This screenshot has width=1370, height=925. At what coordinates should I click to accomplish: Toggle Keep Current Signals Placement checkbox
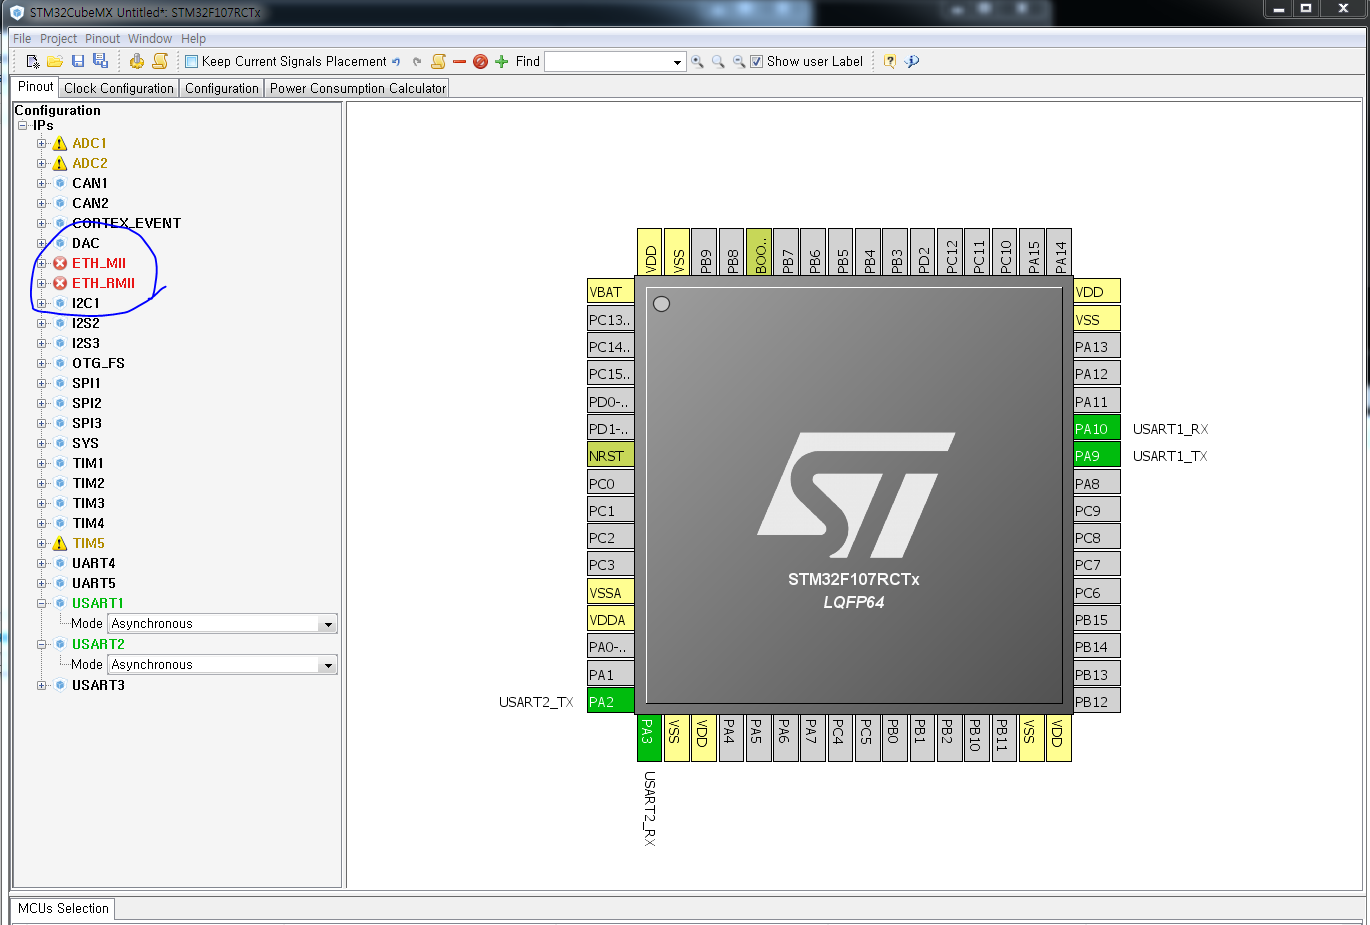(x=191, y=62)
